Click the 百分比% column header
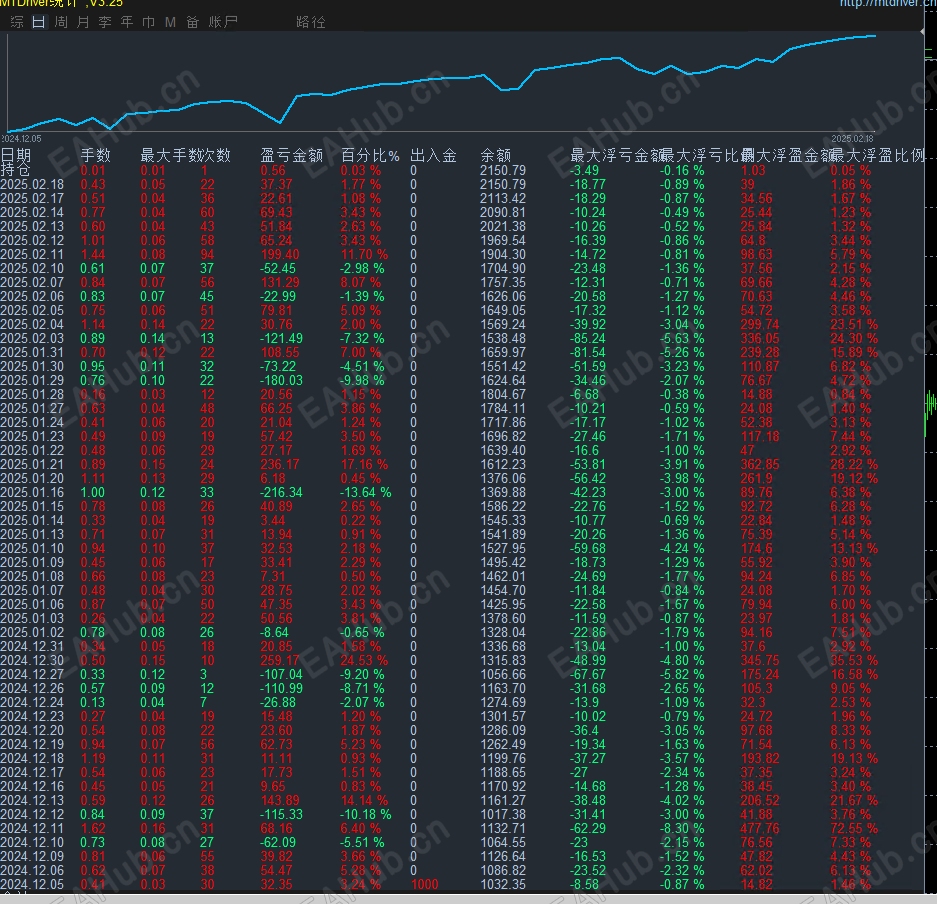Screen dimensions: 937x904 click(370, 155)
